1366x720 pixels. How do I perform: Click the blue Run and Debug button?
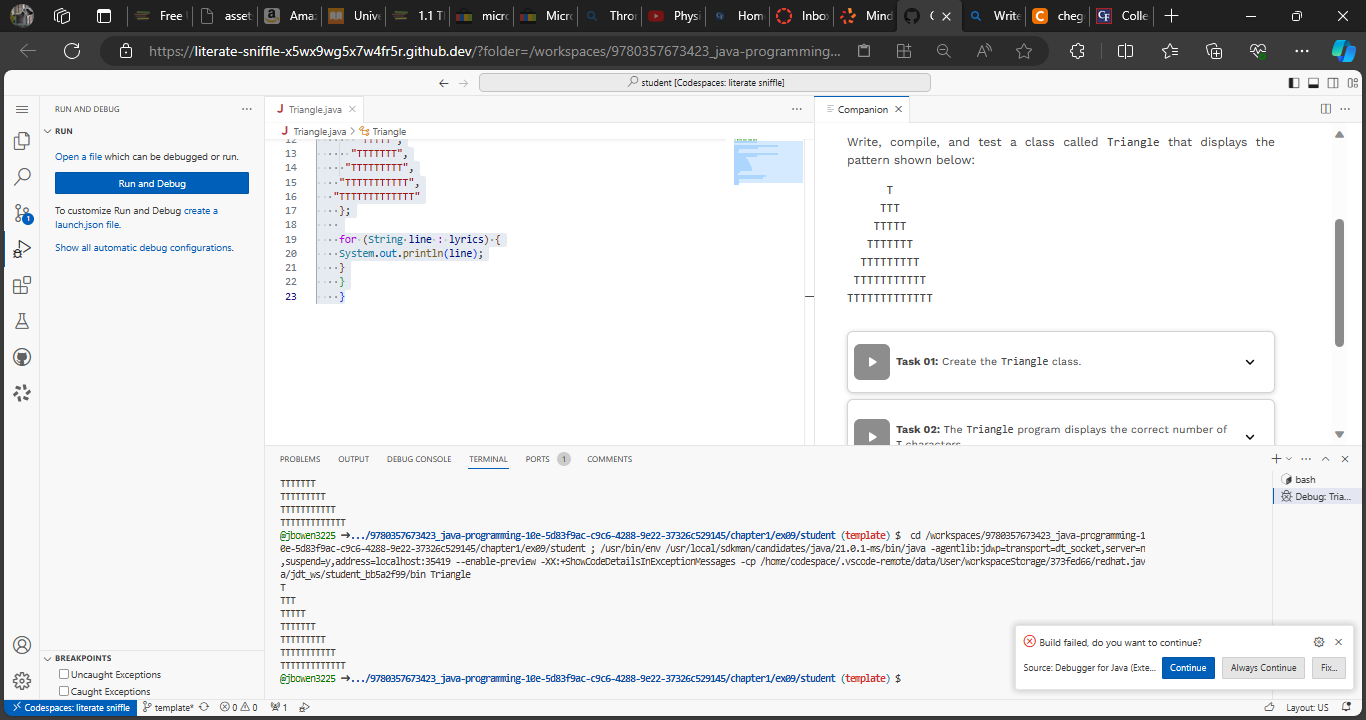coord(150,183)
